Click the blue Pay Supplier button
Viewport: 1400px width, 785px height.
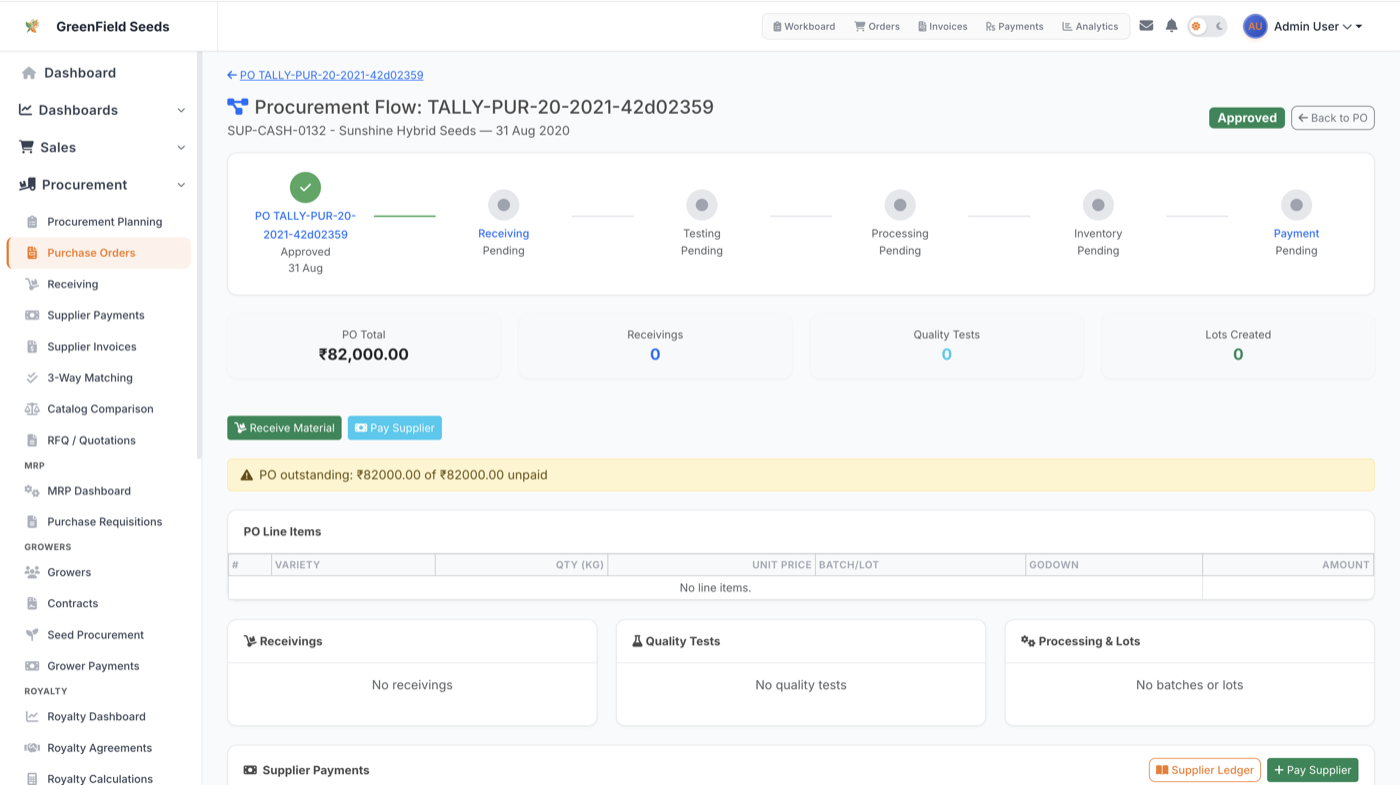395,428
